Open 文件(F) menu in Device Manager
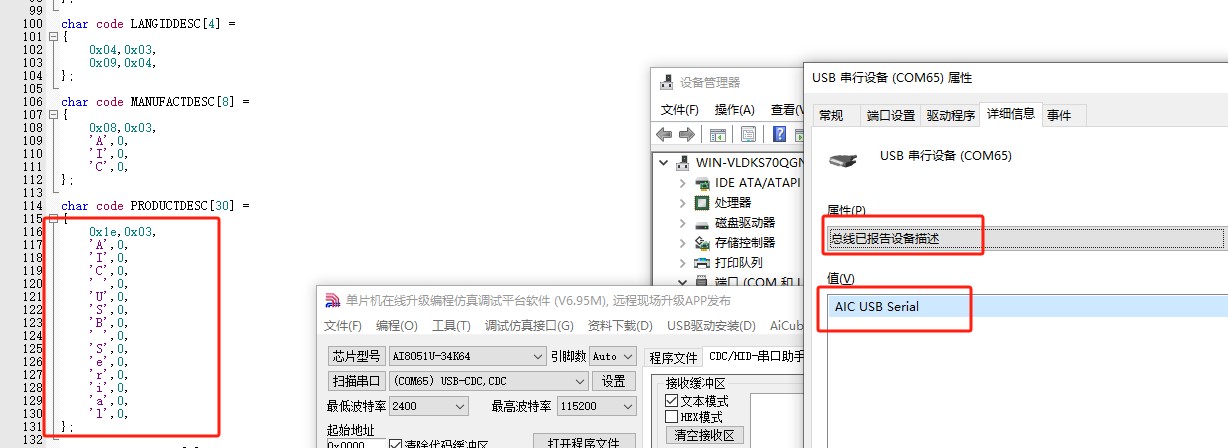The width and height of the screenshot is (1228, 448). pos(680,109)
